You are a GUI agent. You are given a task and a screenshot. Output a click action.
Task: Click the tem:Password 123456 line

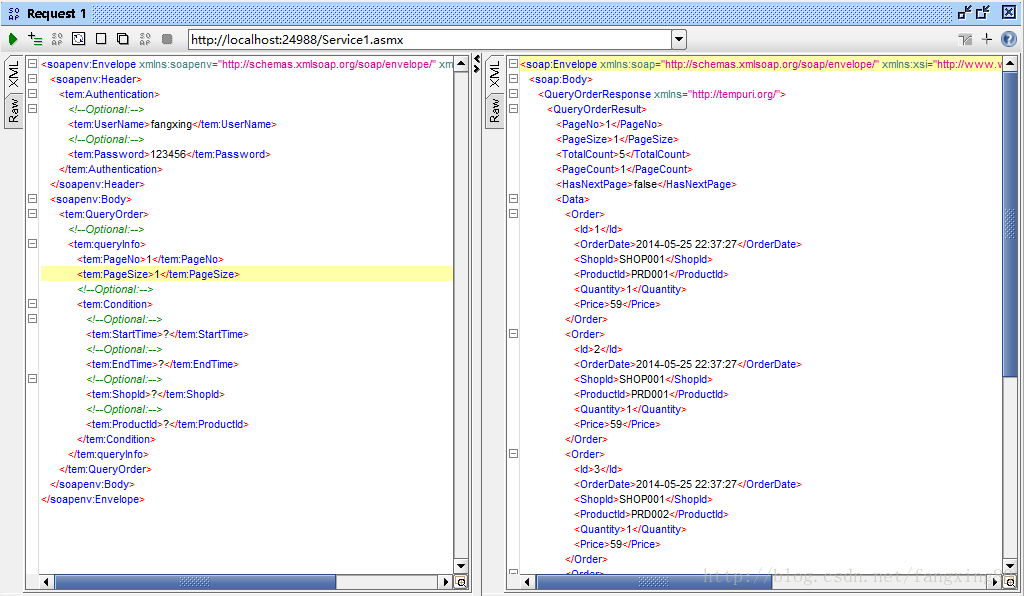(169, 154)
